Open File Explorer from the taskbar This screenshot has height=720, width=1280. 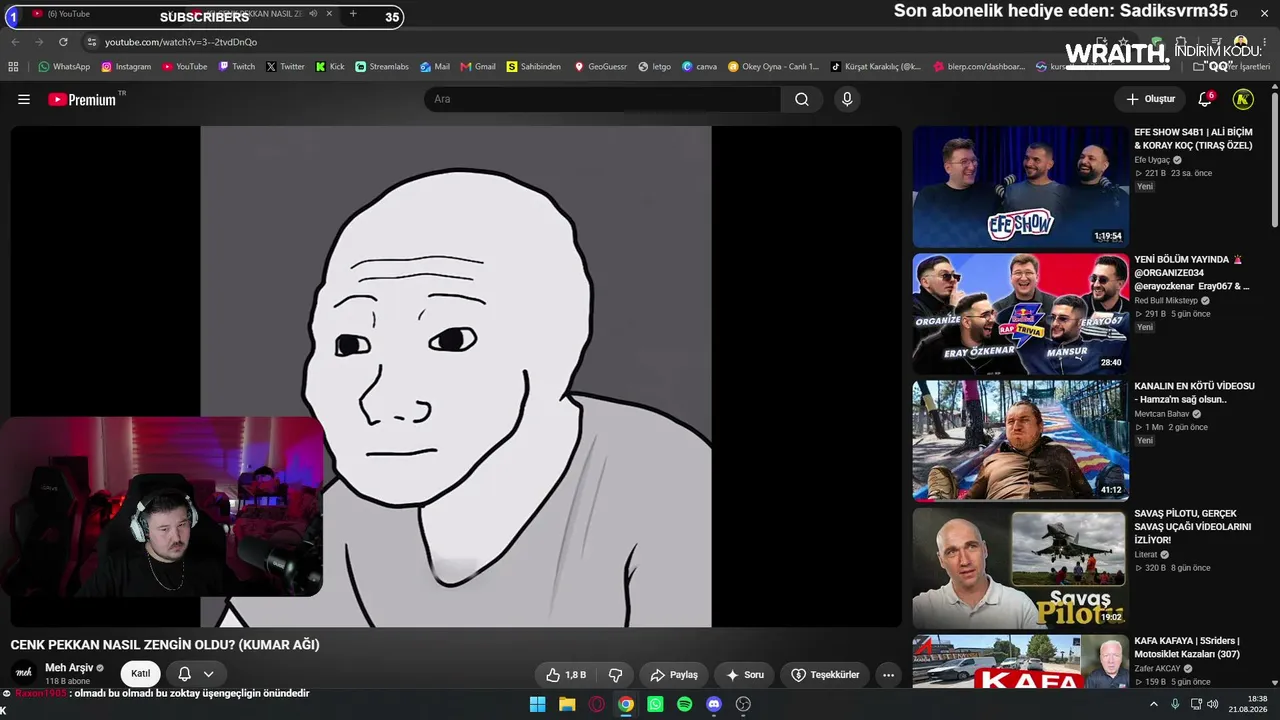click(x=567, y=704)
